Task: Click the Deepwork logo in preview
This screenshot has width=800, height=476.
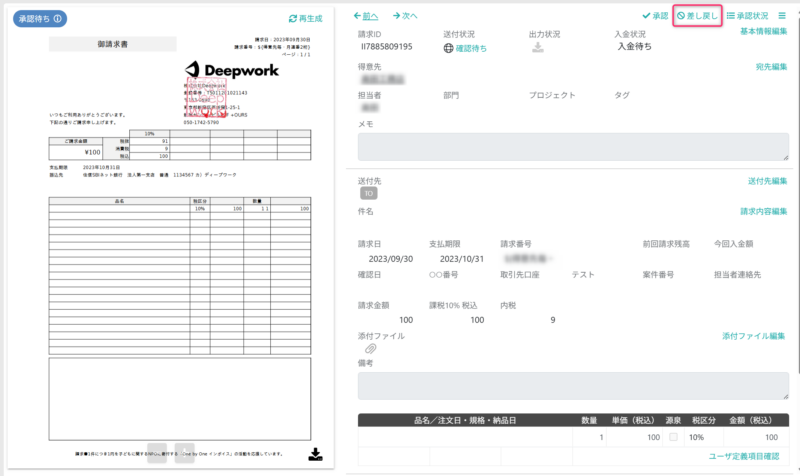Action: click(232, 70)
